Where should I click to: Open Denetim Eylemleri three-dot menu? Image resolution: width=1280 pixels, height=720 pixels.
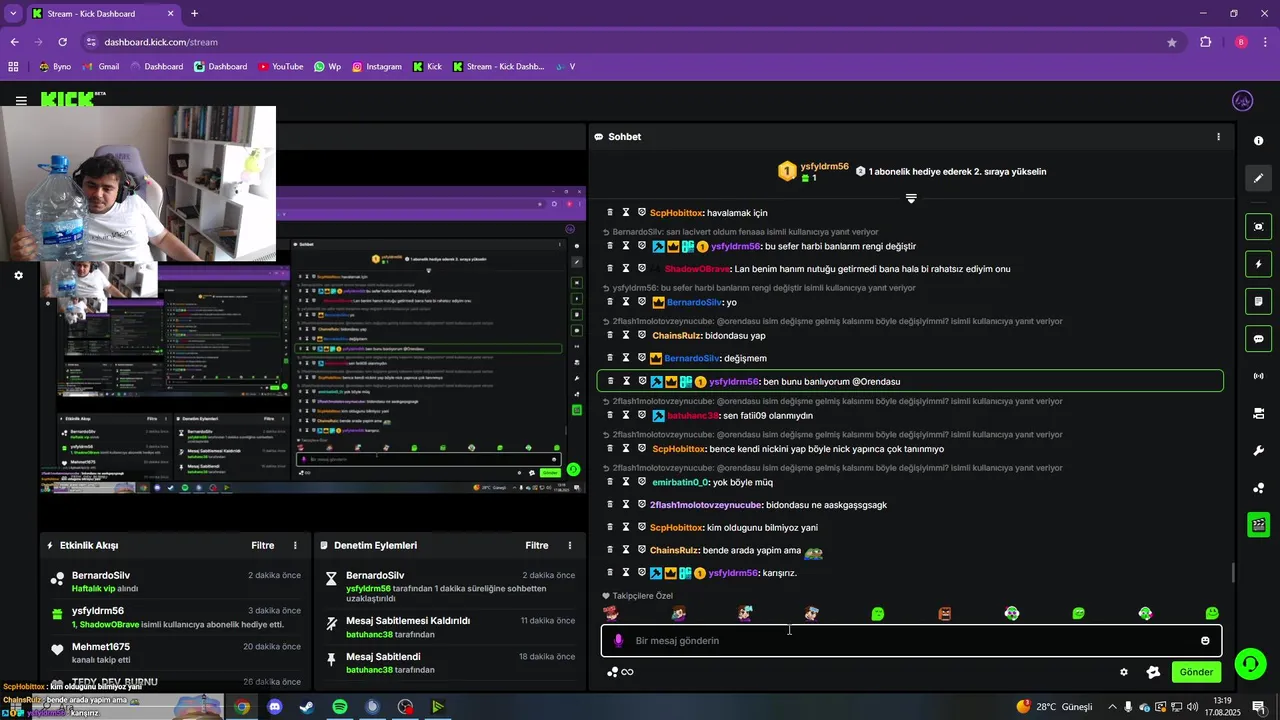(570, 546)
